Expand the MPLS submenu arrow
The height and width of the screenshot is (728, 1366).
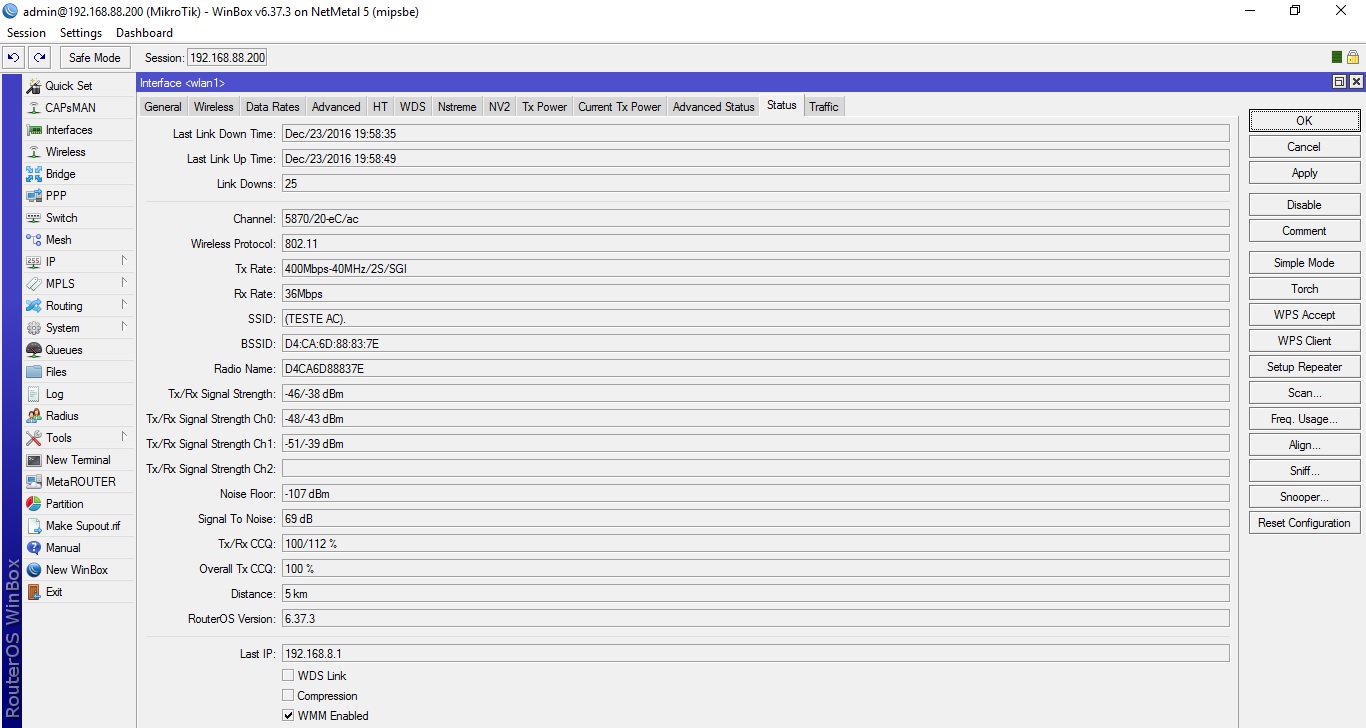tap(124, 283)
